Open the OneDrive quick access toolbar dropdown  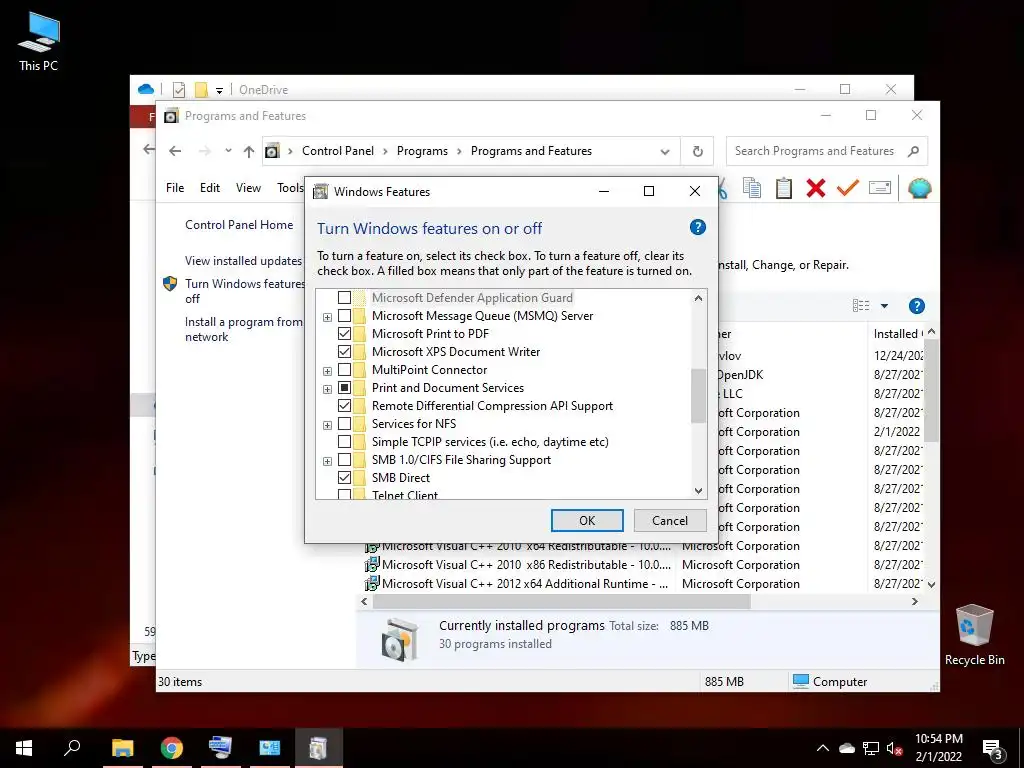[x=219, y=91]
